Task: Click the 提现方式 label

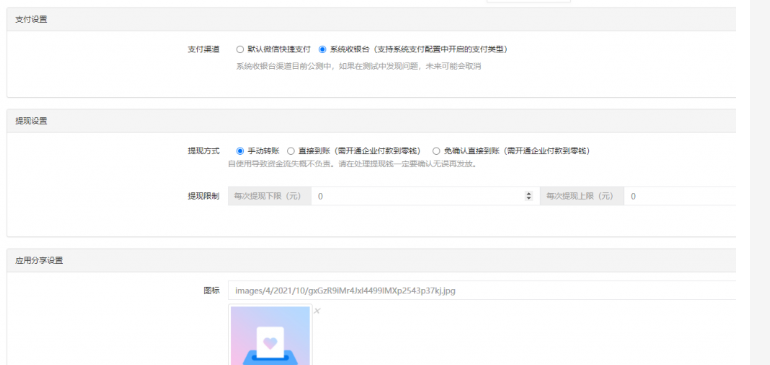Action: click(203, 151)
